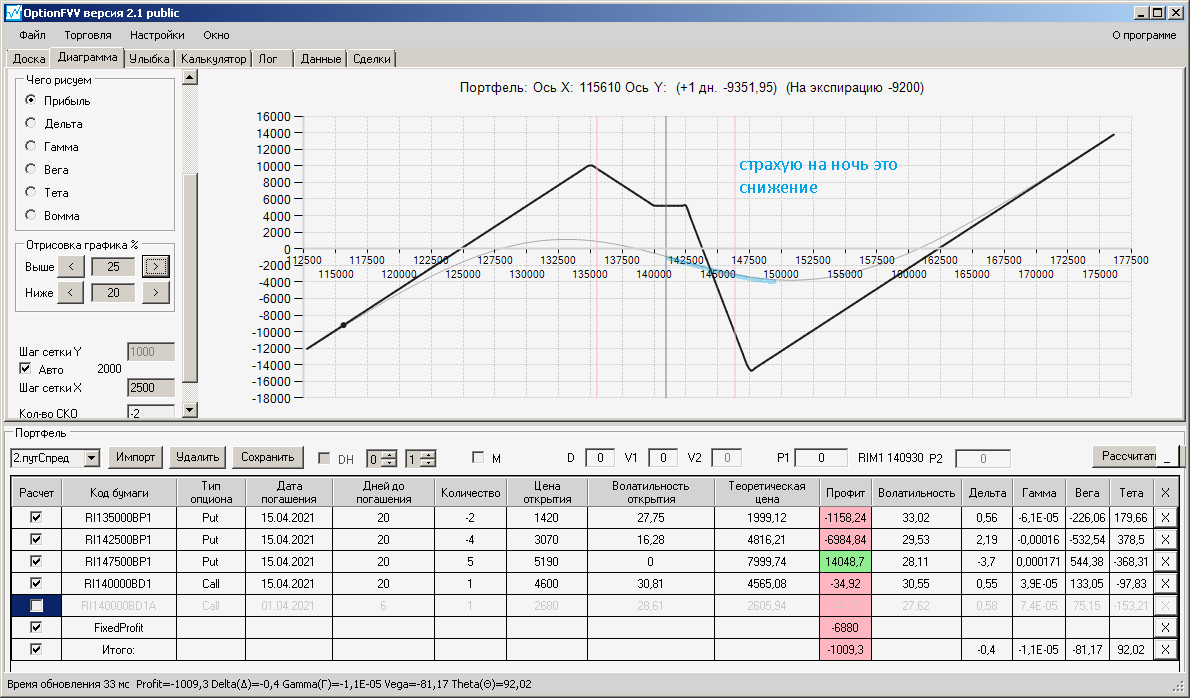This screenshot has width=1190, height=698.
Task: Open the Настройки menu
Action: click(157, 35)
